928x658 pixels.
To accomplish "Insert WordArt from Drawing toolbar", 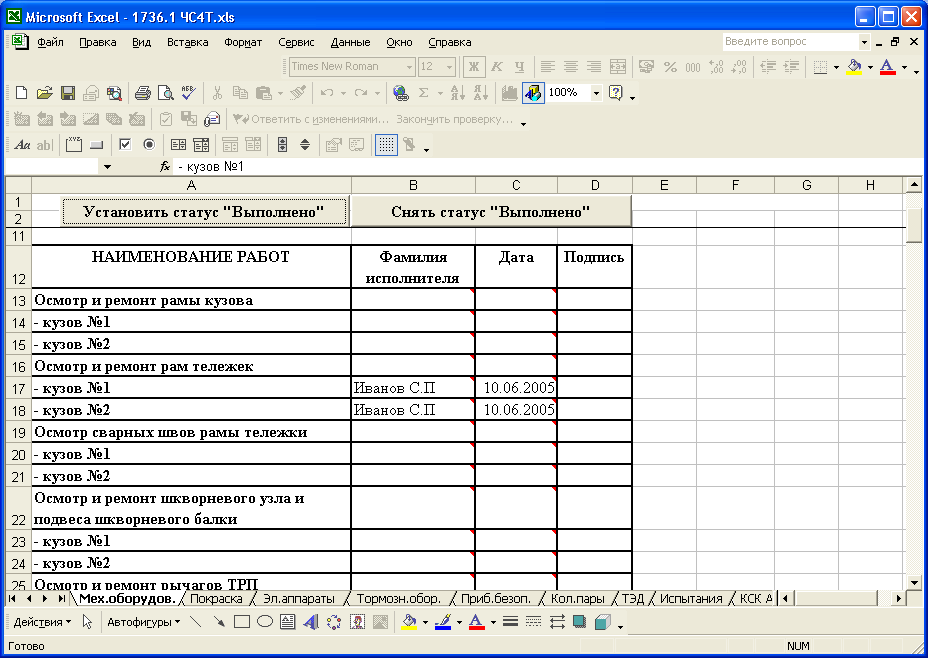I will pos(311,622).
